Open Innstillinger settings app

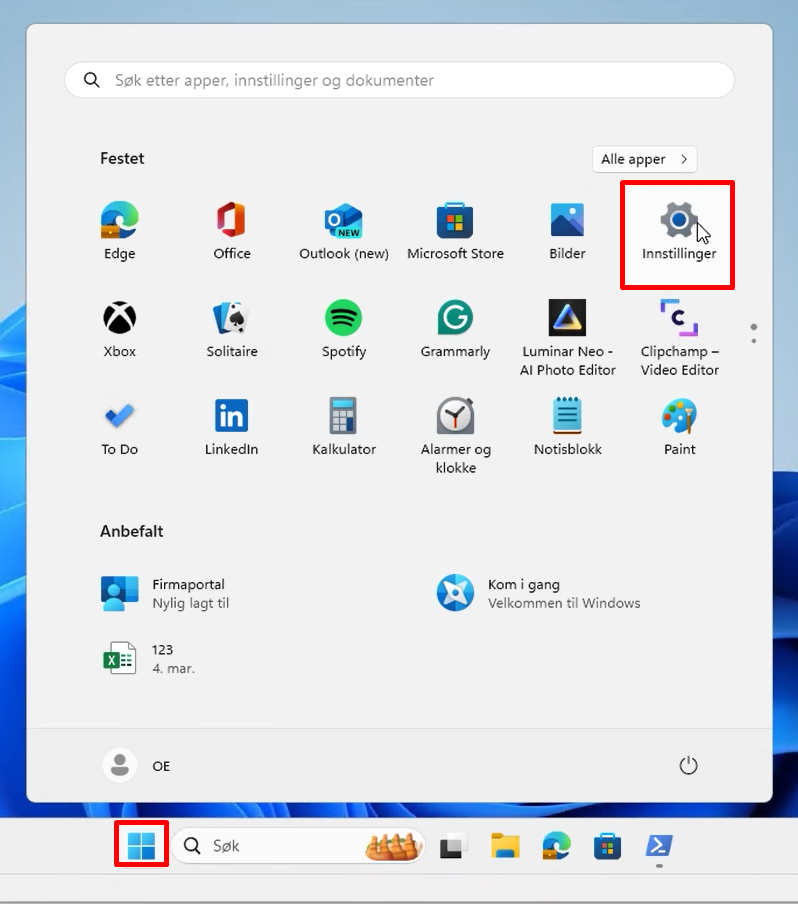click(x=679, y=231)
